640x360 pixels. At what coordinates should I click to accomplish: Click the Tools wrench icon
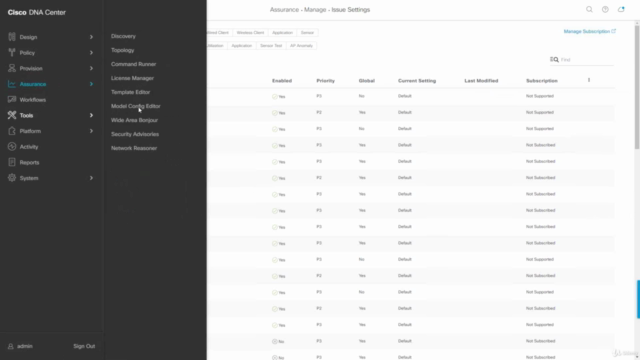12,115
